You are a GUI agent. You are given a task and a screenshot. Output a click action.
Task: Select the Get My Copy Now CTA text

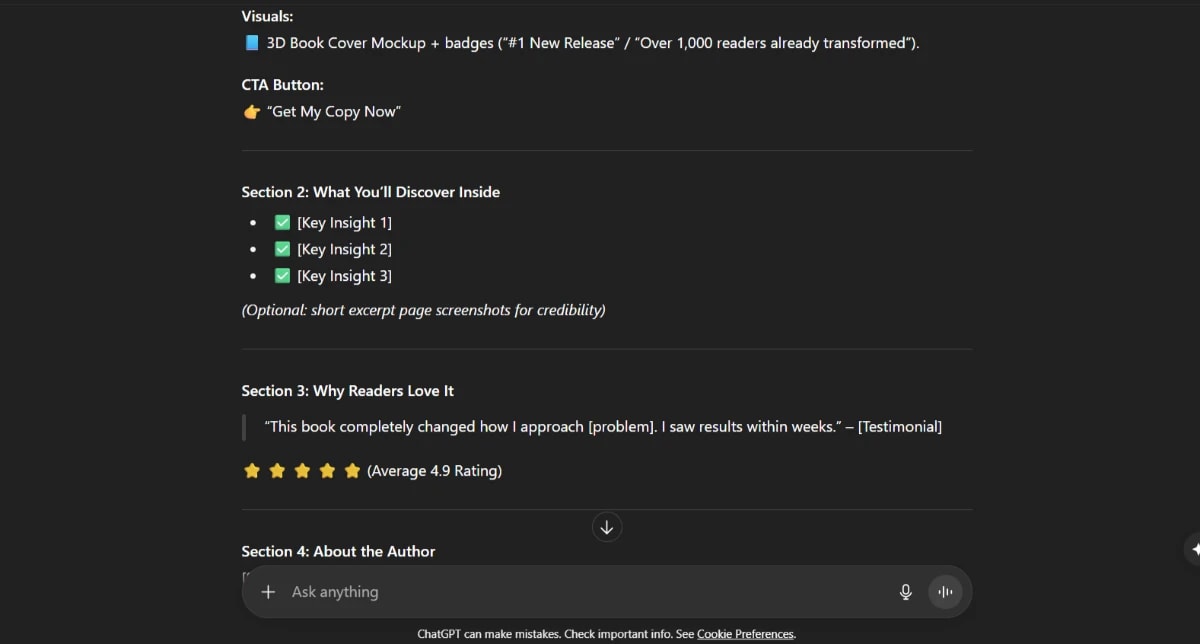(333, 111)
